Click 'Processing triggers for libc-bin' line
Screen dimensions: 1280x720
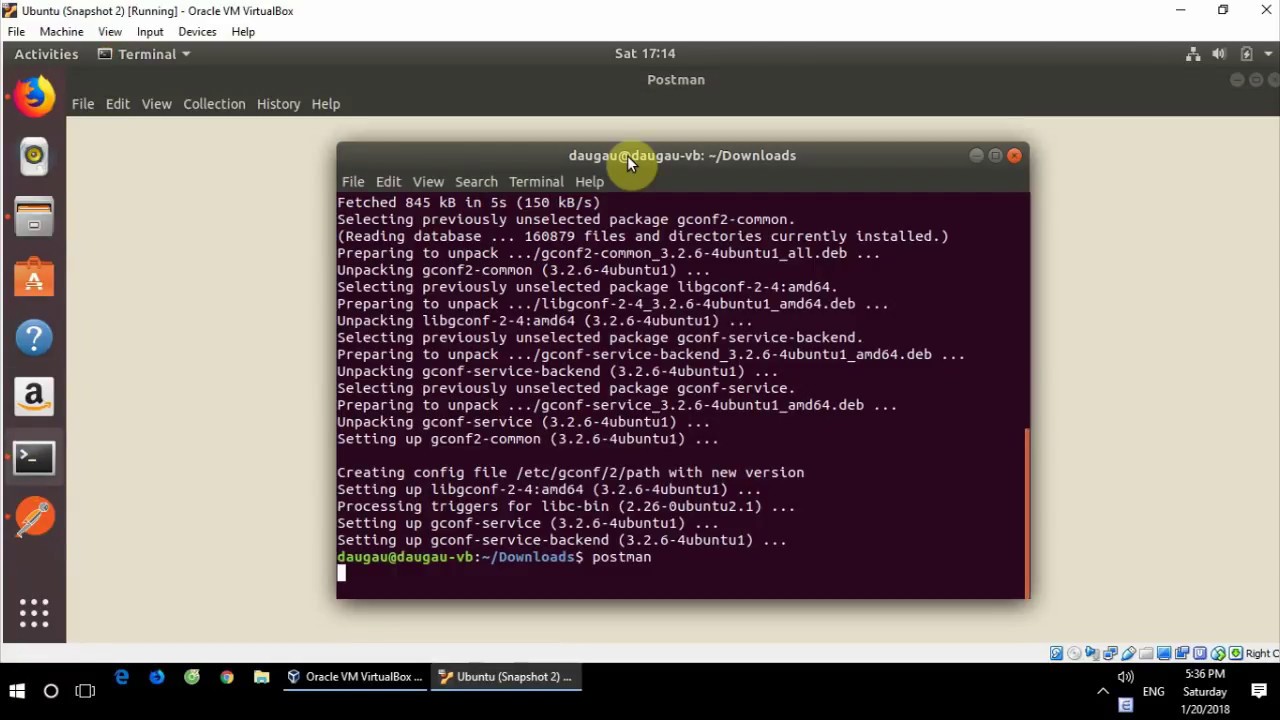566,507
